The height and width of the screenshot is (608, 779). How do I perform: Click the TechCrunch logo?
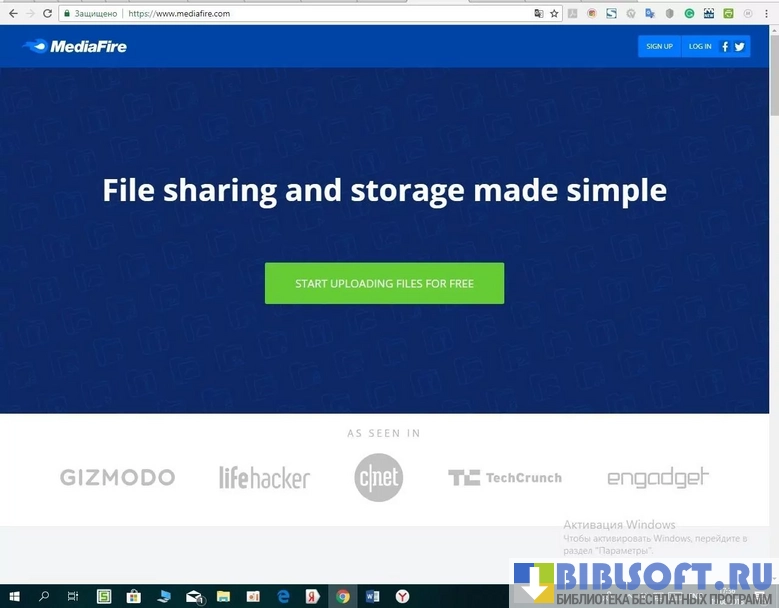(x=505, y=478)
